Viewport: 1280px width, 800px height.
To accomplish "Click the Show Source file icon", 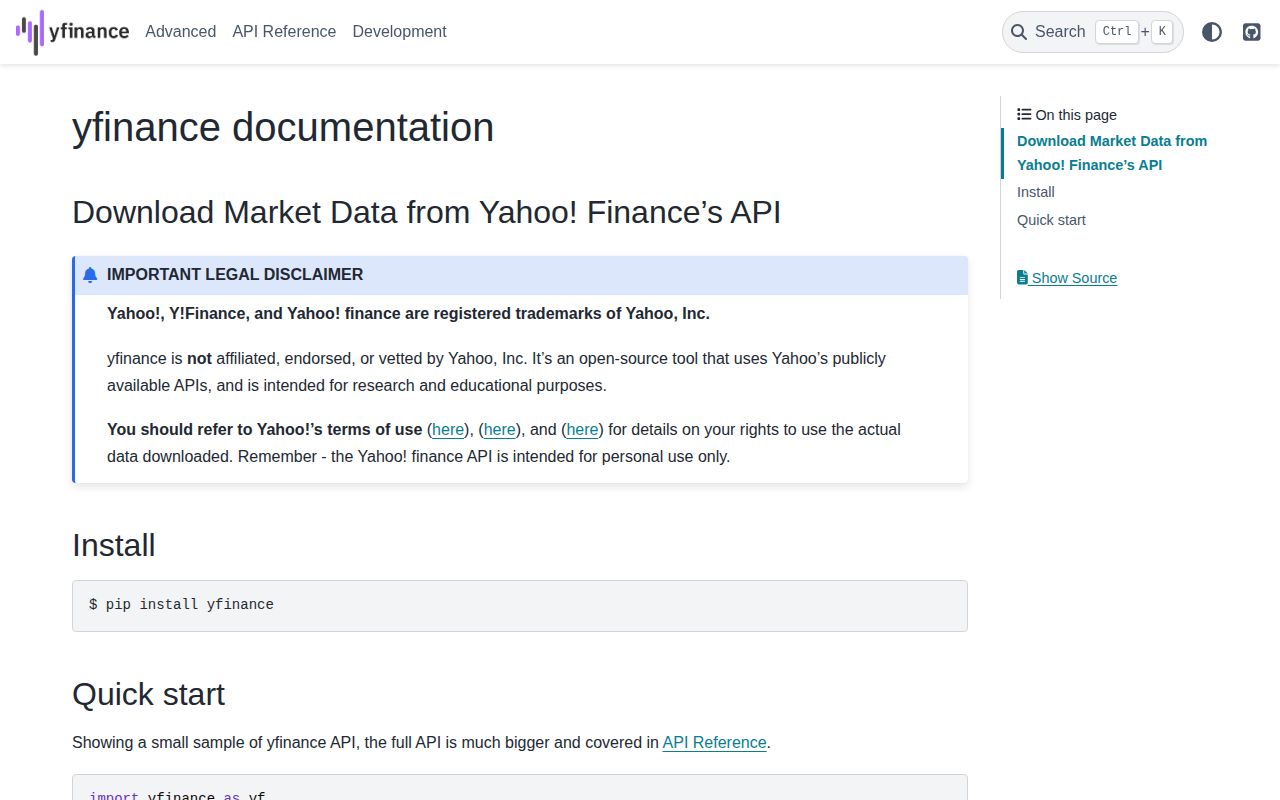I will [1022, 278].
